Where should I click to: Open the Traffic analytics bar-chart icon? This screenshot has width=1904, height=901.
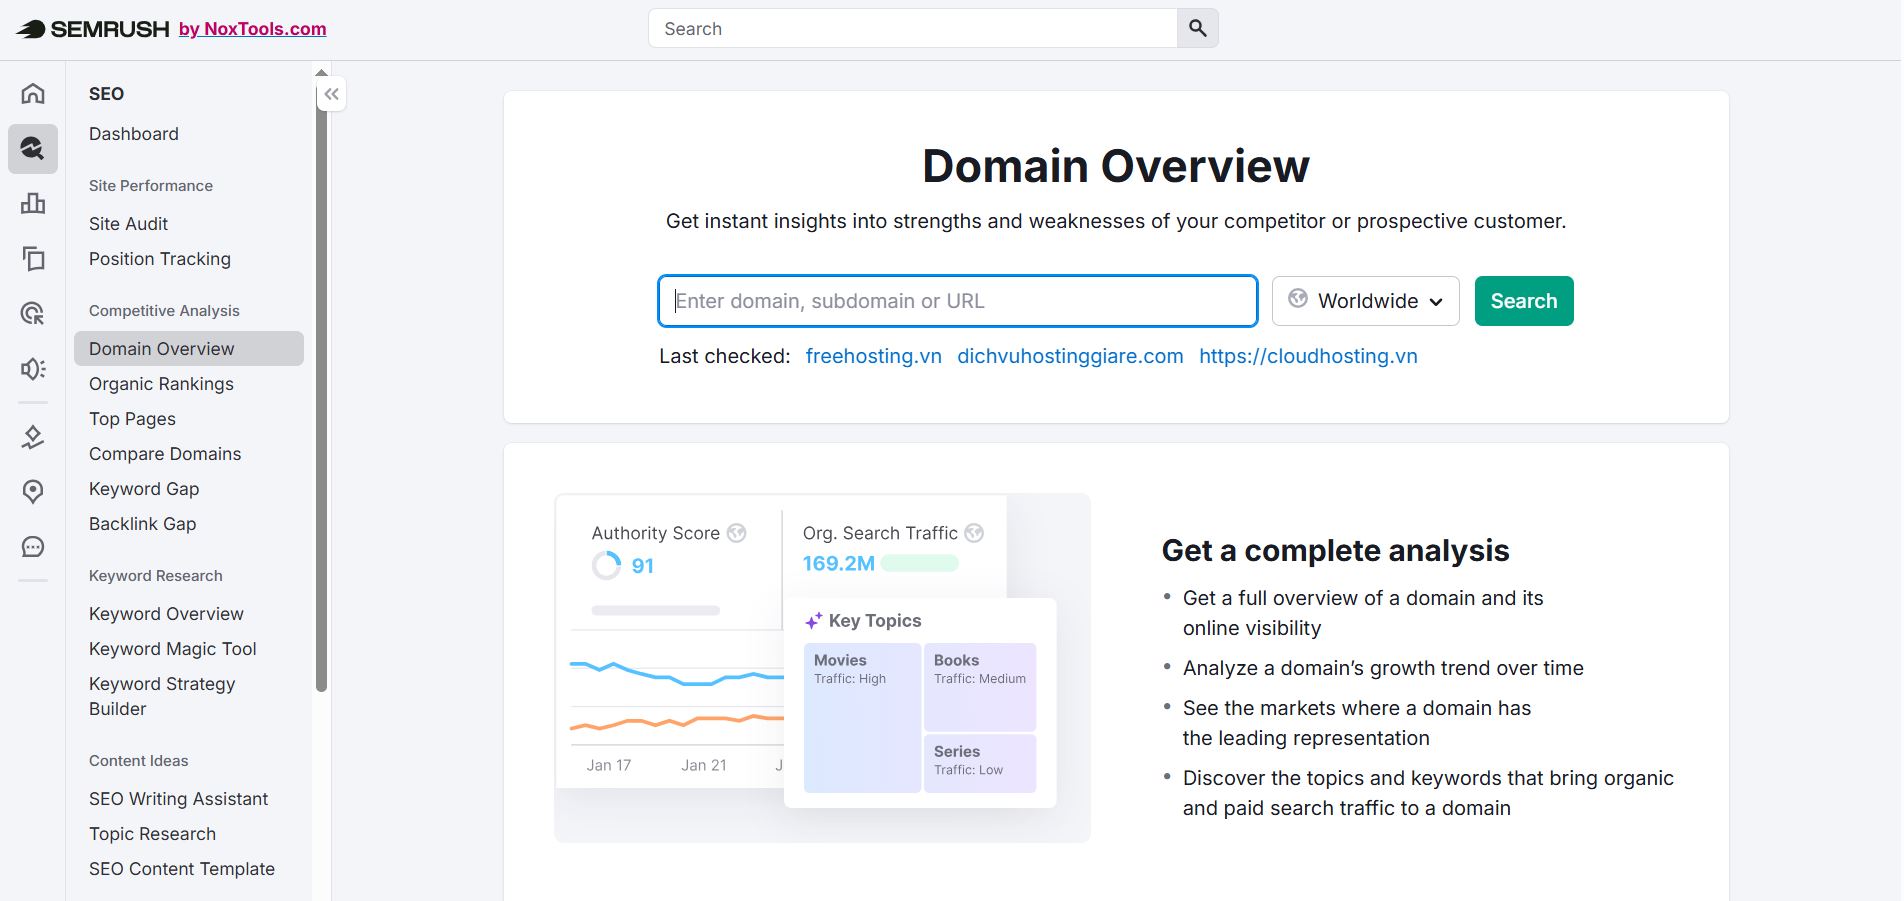33,203
